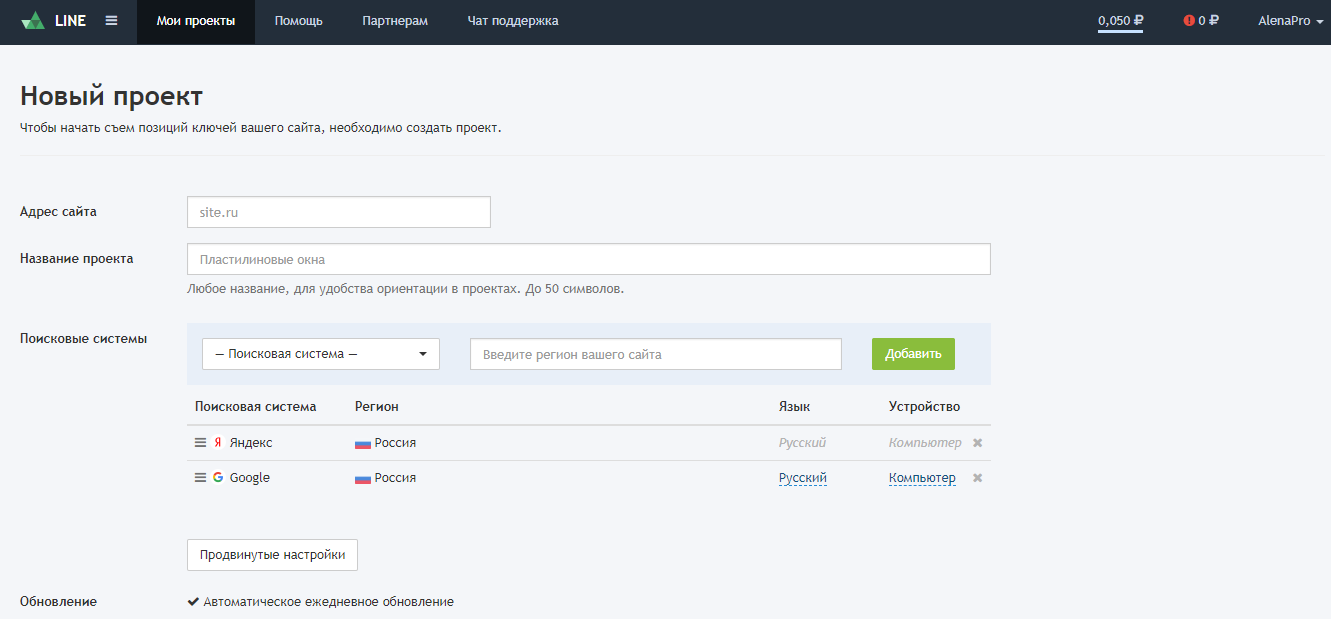This screenshot has height=619, width=1331.
Task: Toggle Автоматическое ежедневное обновление checkbox
Action: click(191, 601)
